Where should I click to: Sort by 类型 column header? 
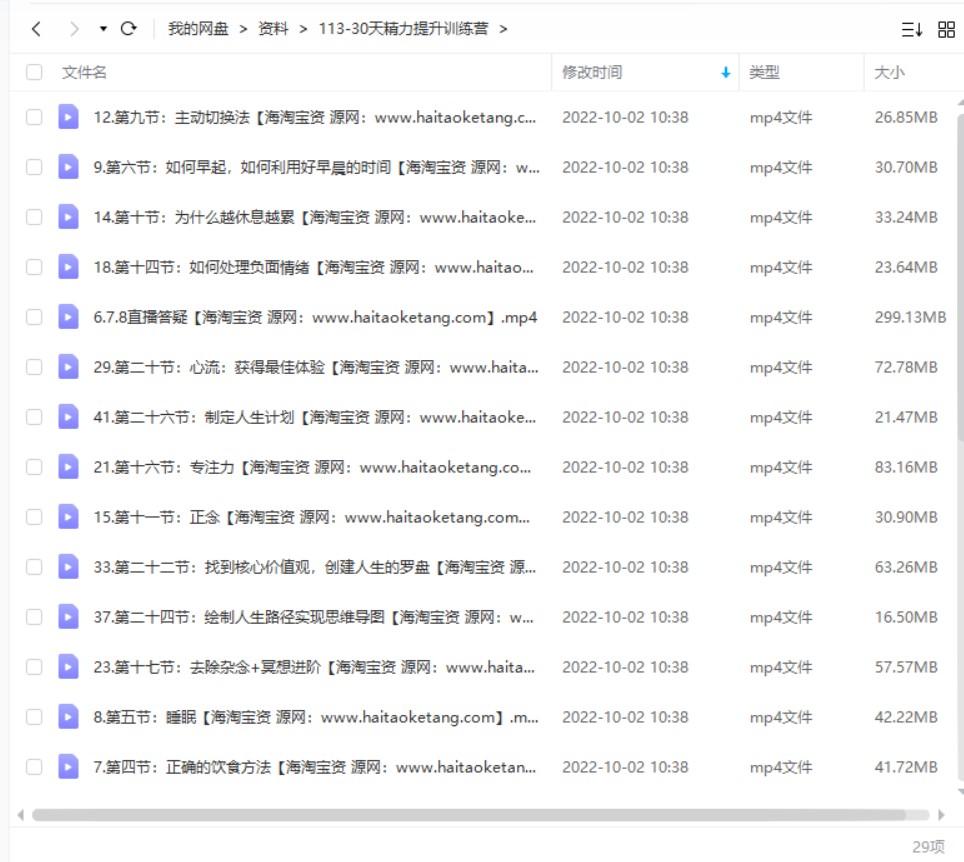click(x=764, y=73)
